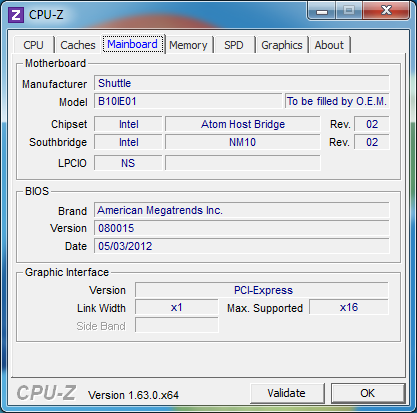The width and height of the screenshot is (417, 413).
Task: Click the empty LPCIO model field
Action: coord(243,163)
